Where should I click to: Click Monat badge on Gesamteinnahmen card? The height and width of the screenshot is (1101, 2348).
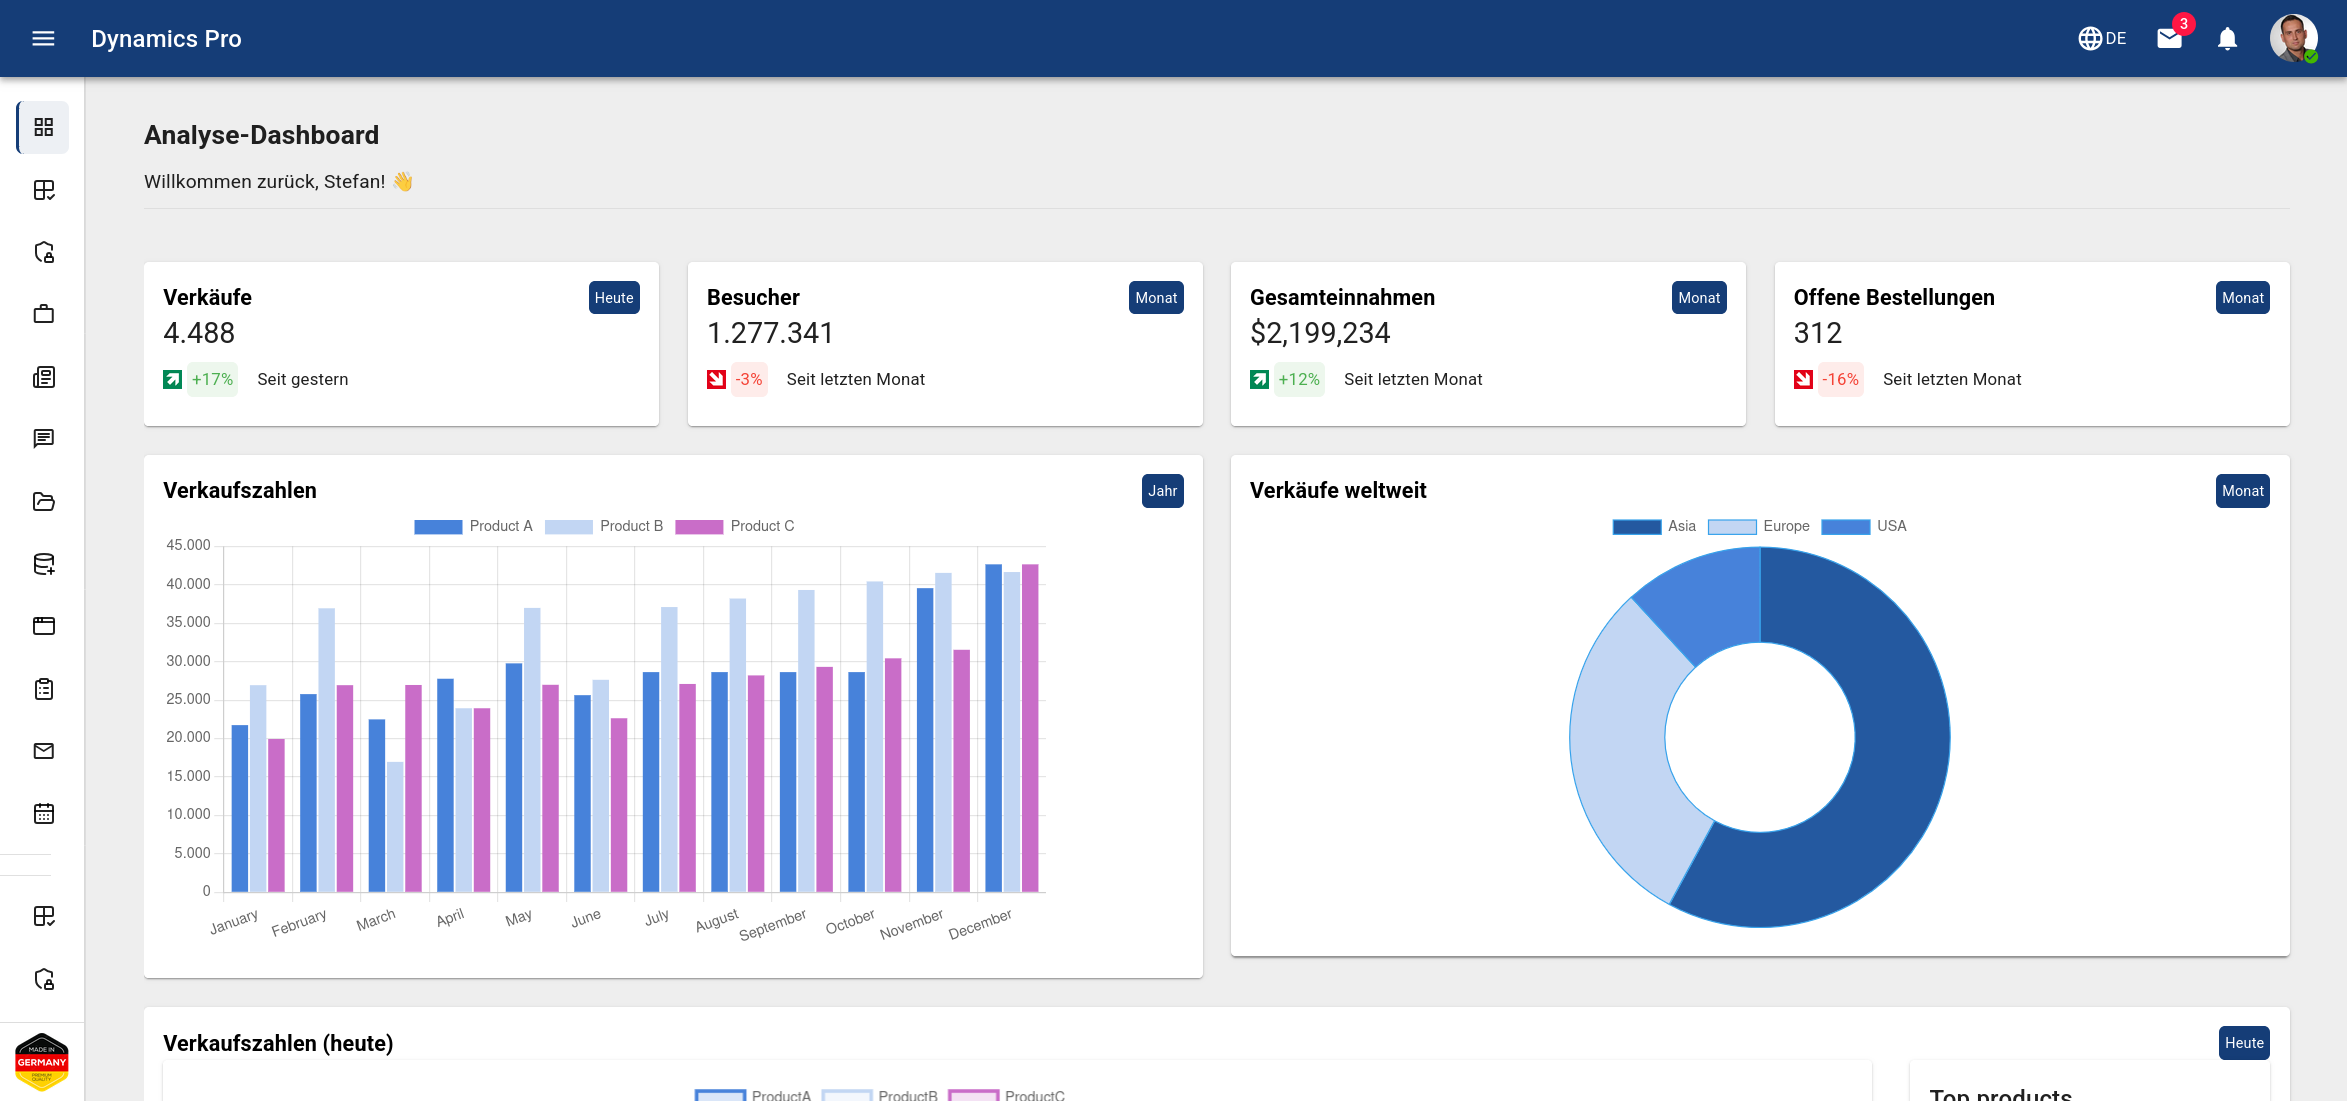tap(1699, 298)
